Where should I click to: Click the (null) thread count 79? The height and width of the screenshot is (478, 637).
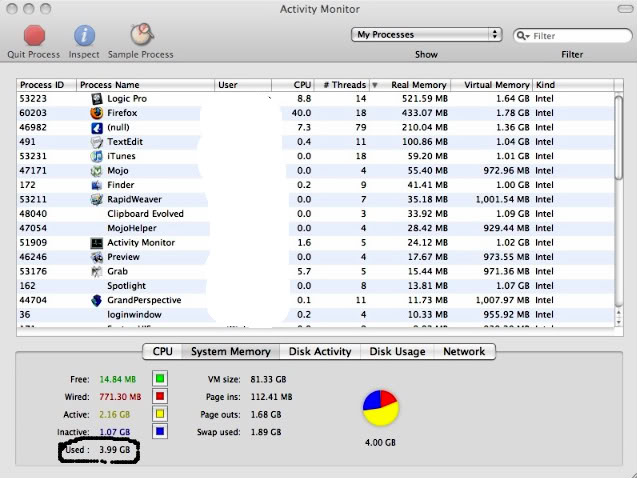point(361,128)
